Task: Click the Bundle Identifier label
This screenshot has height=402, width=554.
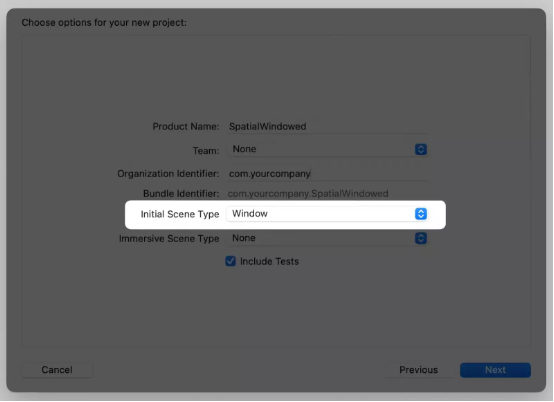Action: point(181,194)
